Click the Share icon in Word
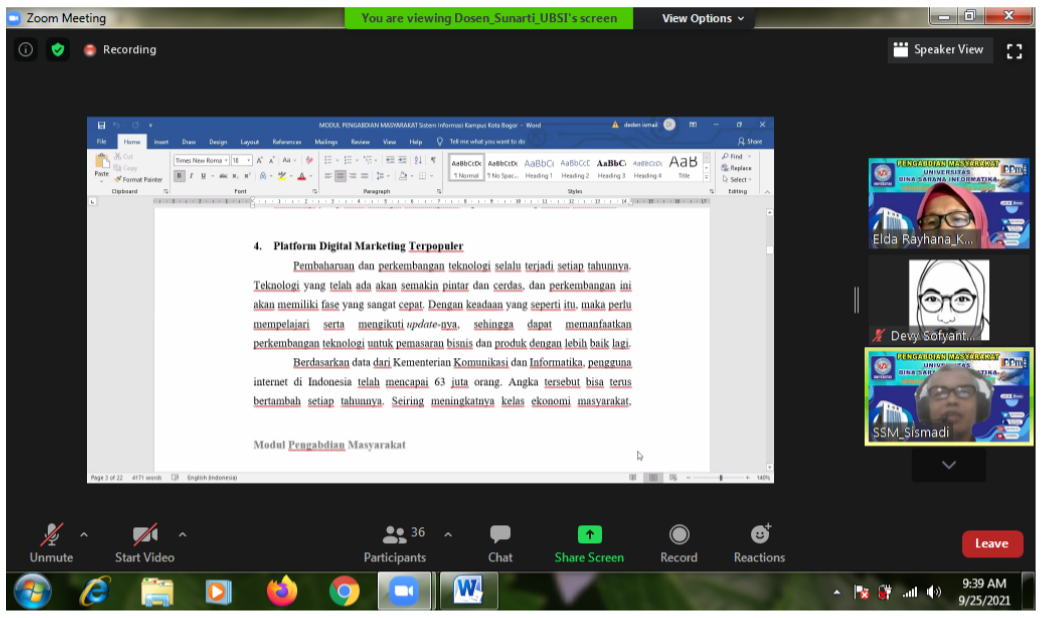1042x618 pixels. point(750,142)
